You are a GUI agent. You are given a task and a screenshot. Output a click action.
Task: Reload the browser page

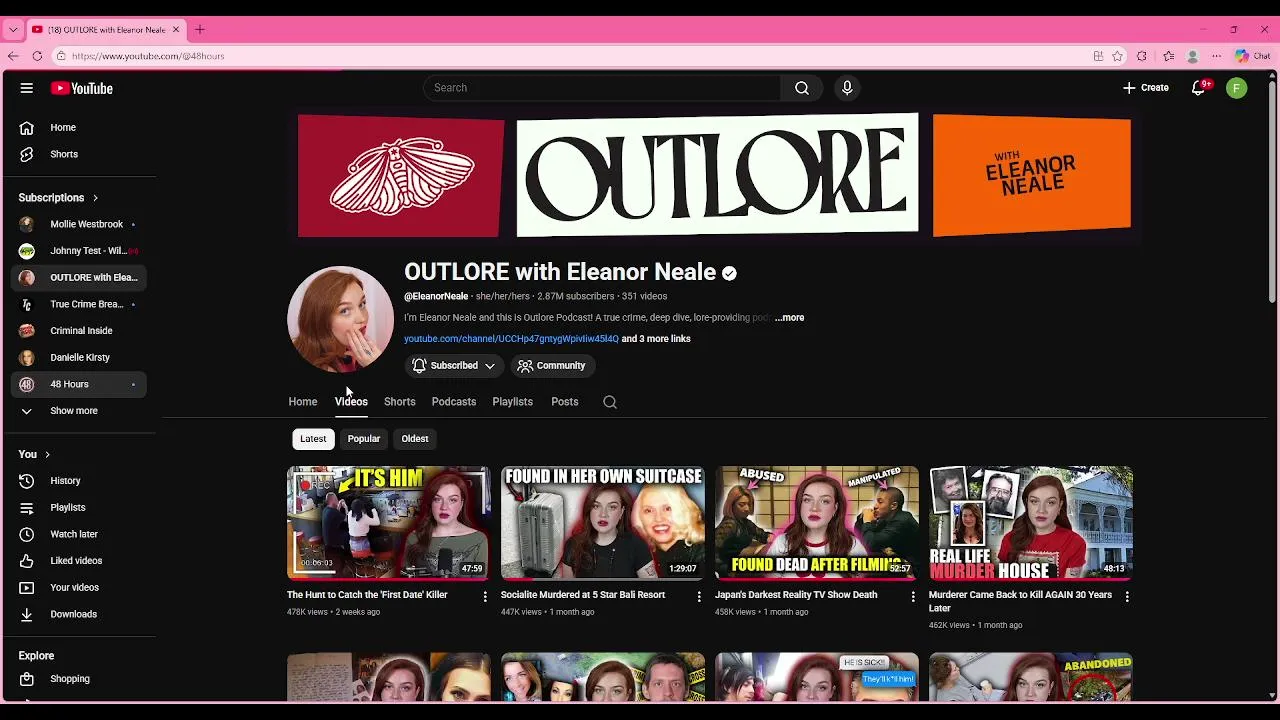click(x=37, y=56)
